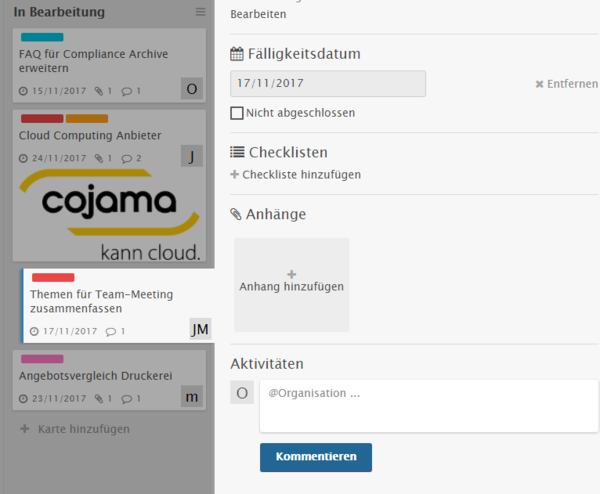Viewport: 600px width, 494px height.
Task: Click the 'Checklisten' heading text
Action: pos(288,152)
